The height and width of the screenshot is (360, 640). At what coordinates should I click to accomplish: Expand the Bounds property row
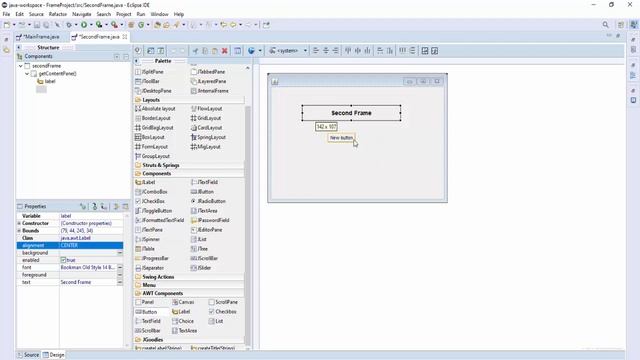click(x=19, y=231)
